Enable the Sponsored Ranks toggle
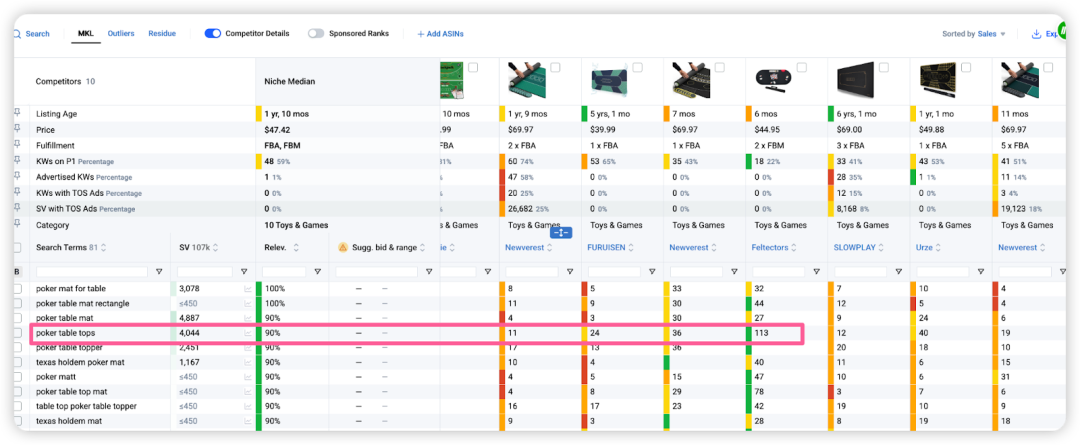1080x445 pixels. click(316, 33)
